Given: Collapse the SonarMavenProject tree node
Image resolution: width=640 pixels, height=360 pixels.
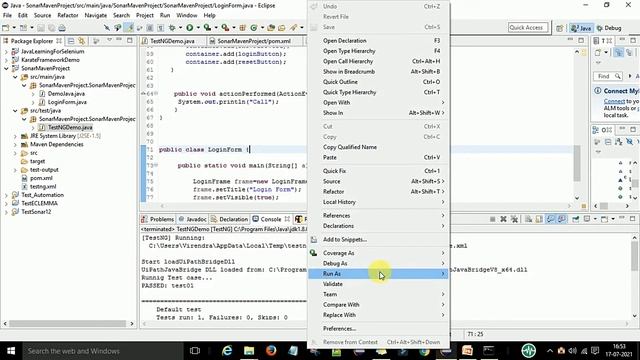Looking at the screenshot, I should [6, 69].
